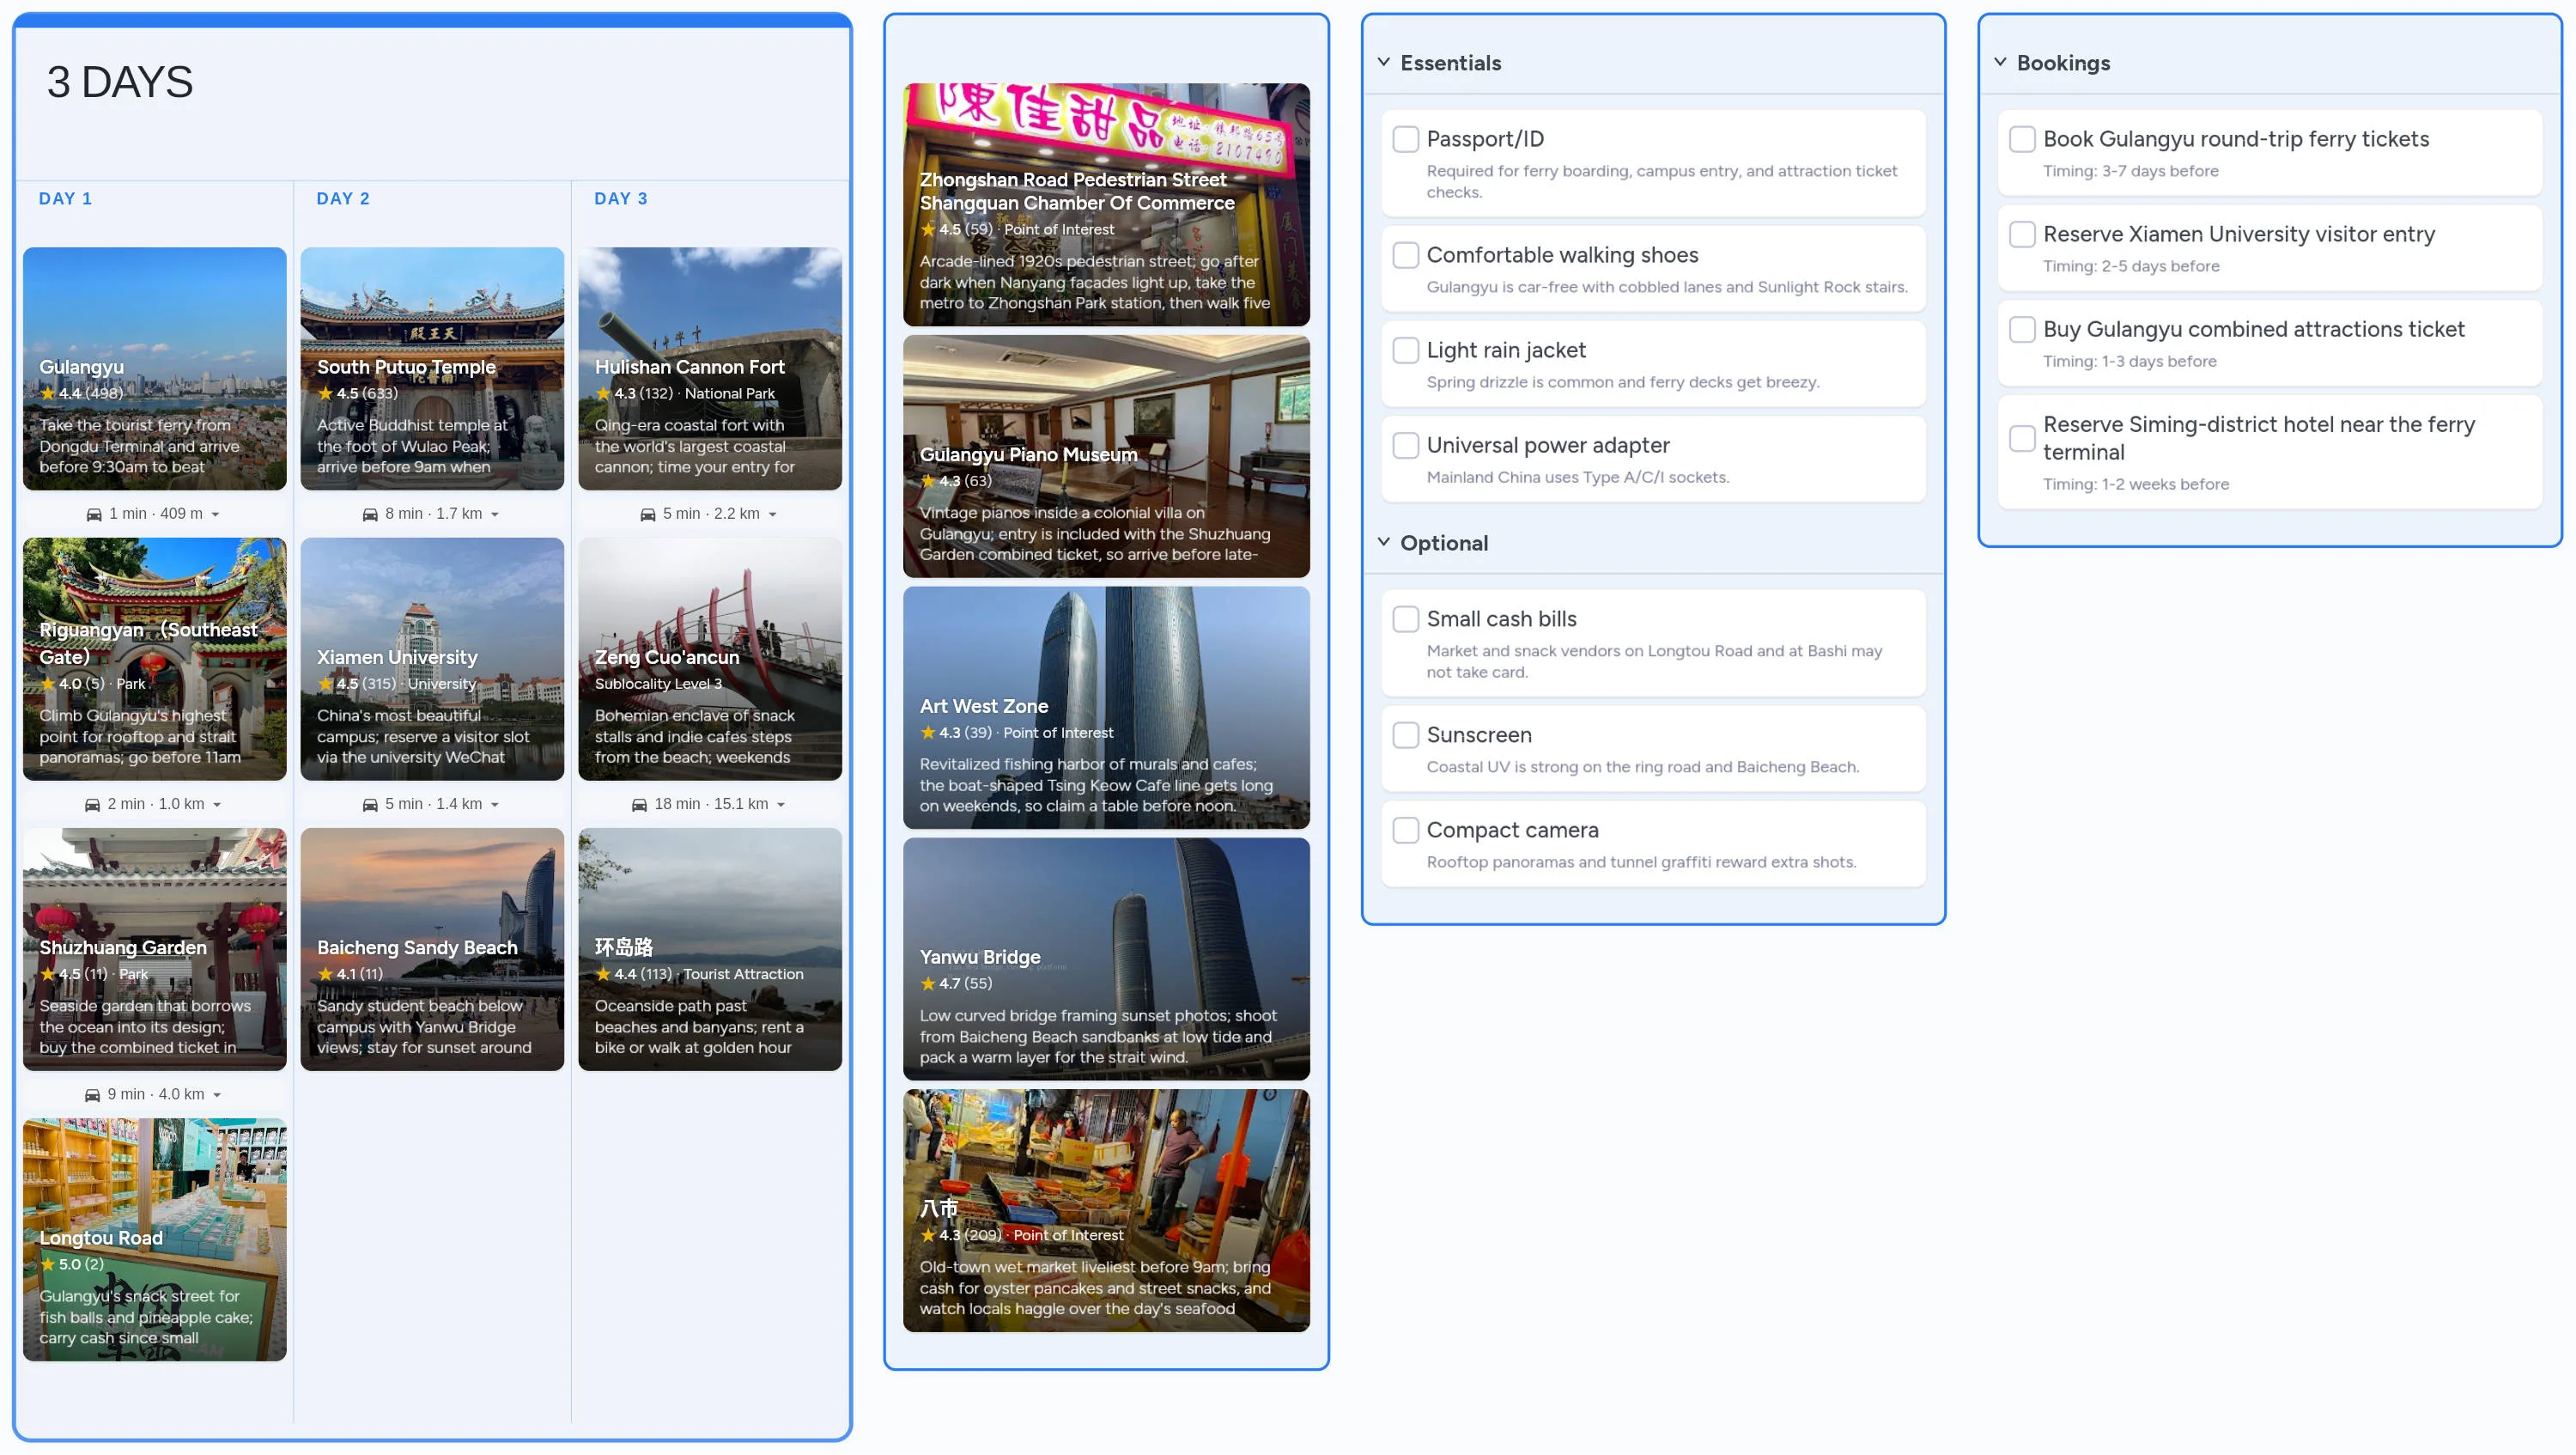Viewport: 2576px width, 1455px height.
Task: Click the car icon beside 1 min · 409 m
Action: [x=94, y=514]
